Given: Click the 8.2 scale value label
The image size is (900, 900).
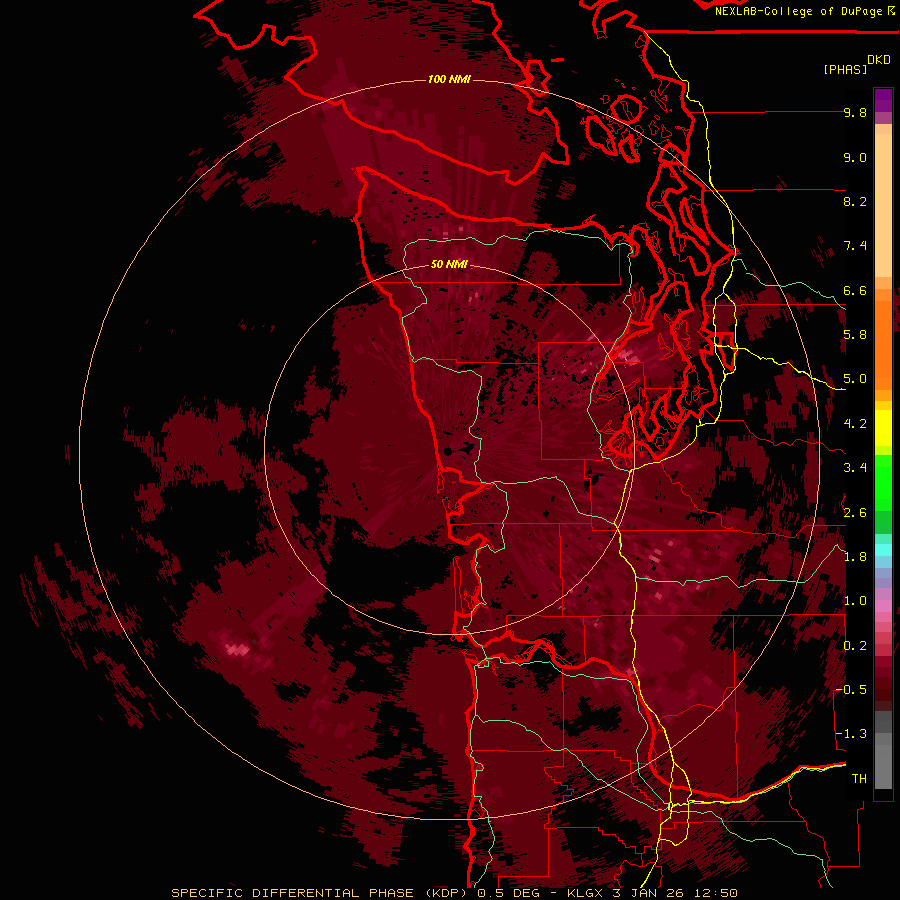Looking at the screenshot, I should pyautogui.click(x=855, y=201).
